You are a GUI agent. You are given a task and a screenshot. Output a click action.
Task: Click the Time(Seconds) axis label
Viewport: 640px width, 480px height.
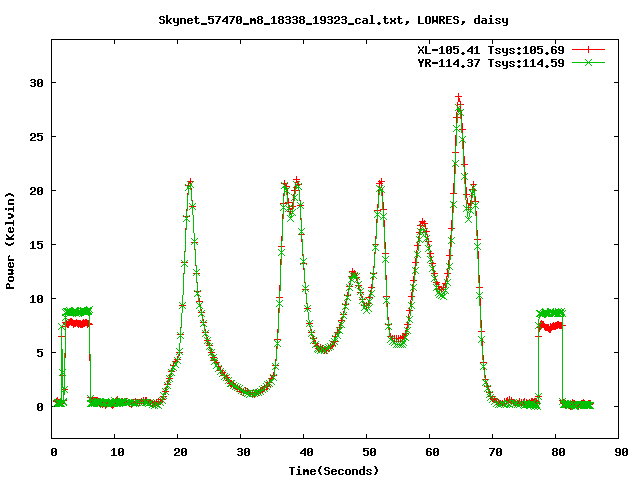pyautogui.click(x=333, y=471)
